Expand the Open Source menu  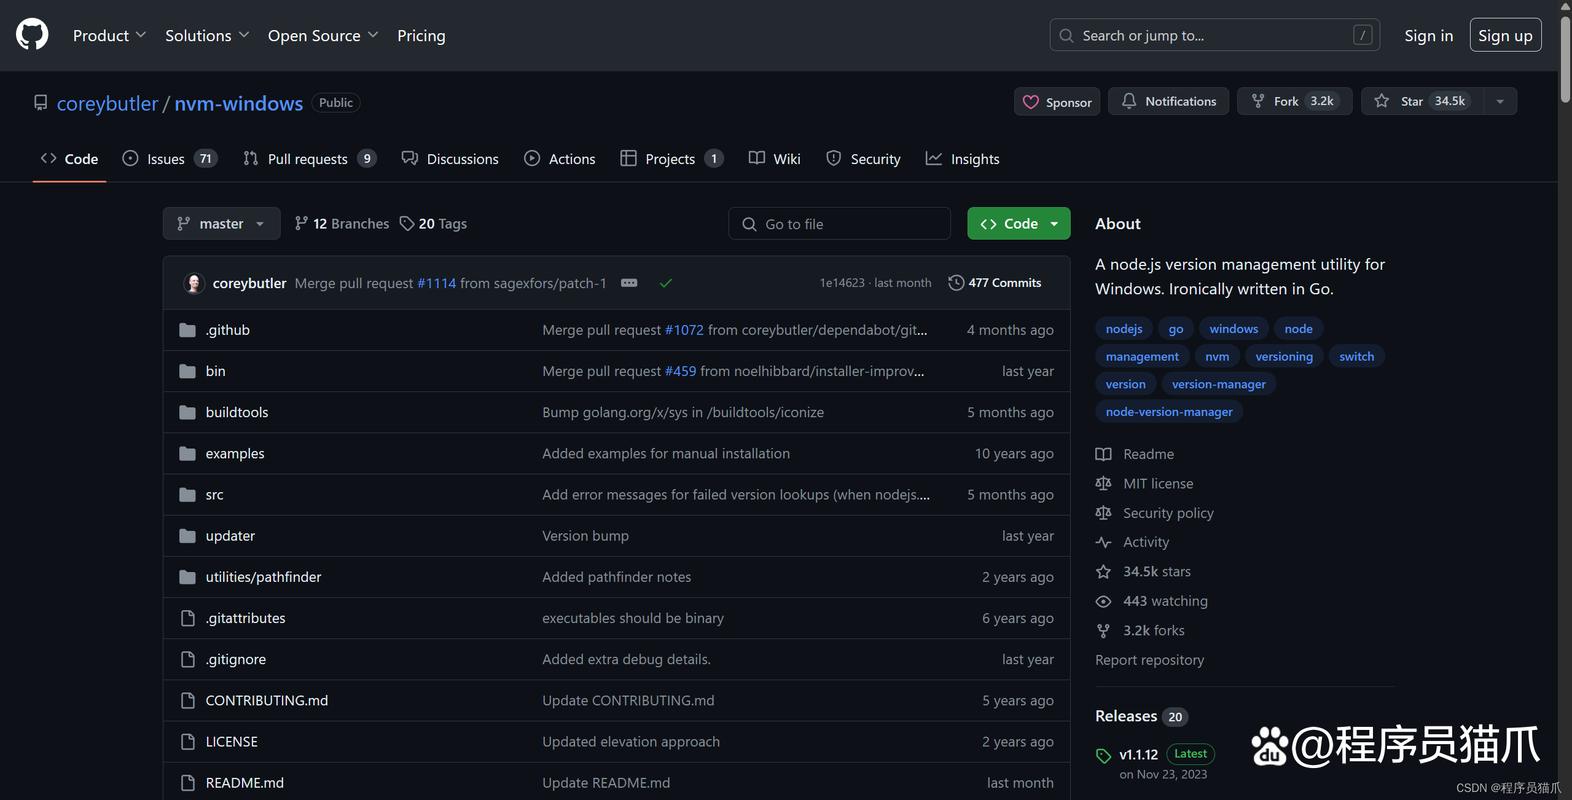click(323, 35)
